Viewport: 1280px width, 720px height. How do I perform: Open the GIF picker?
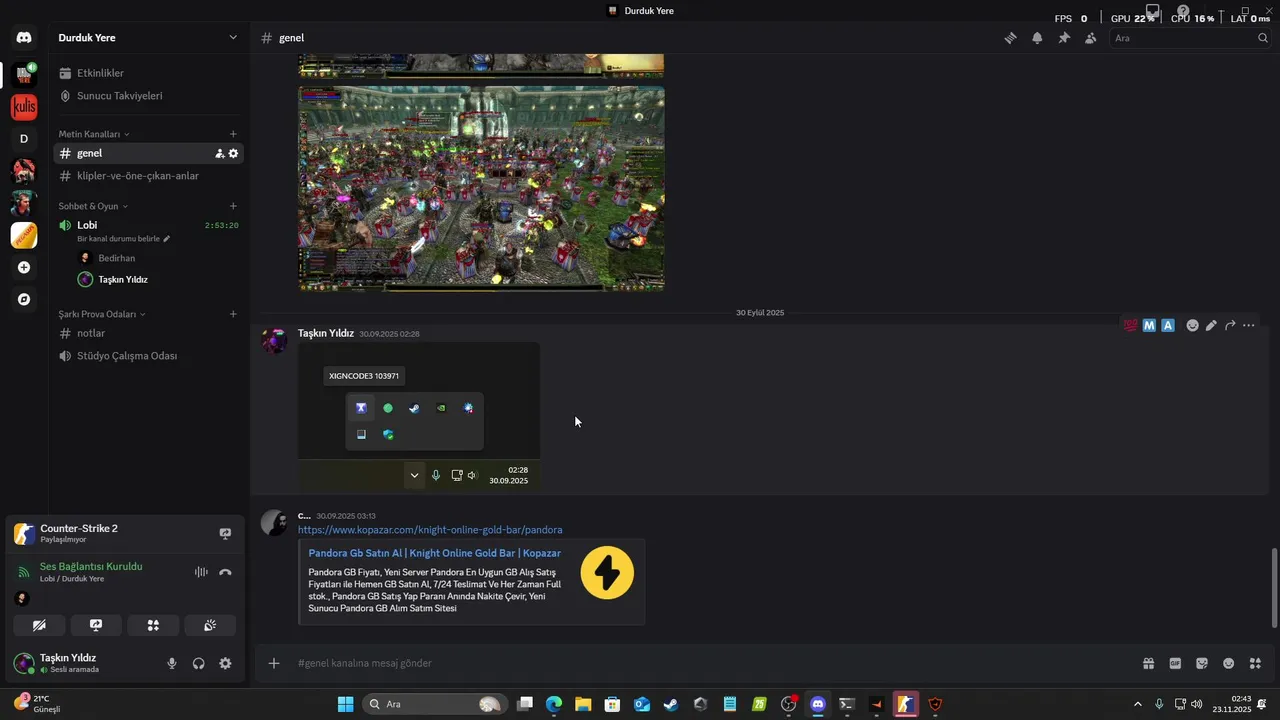point(1175,663)
